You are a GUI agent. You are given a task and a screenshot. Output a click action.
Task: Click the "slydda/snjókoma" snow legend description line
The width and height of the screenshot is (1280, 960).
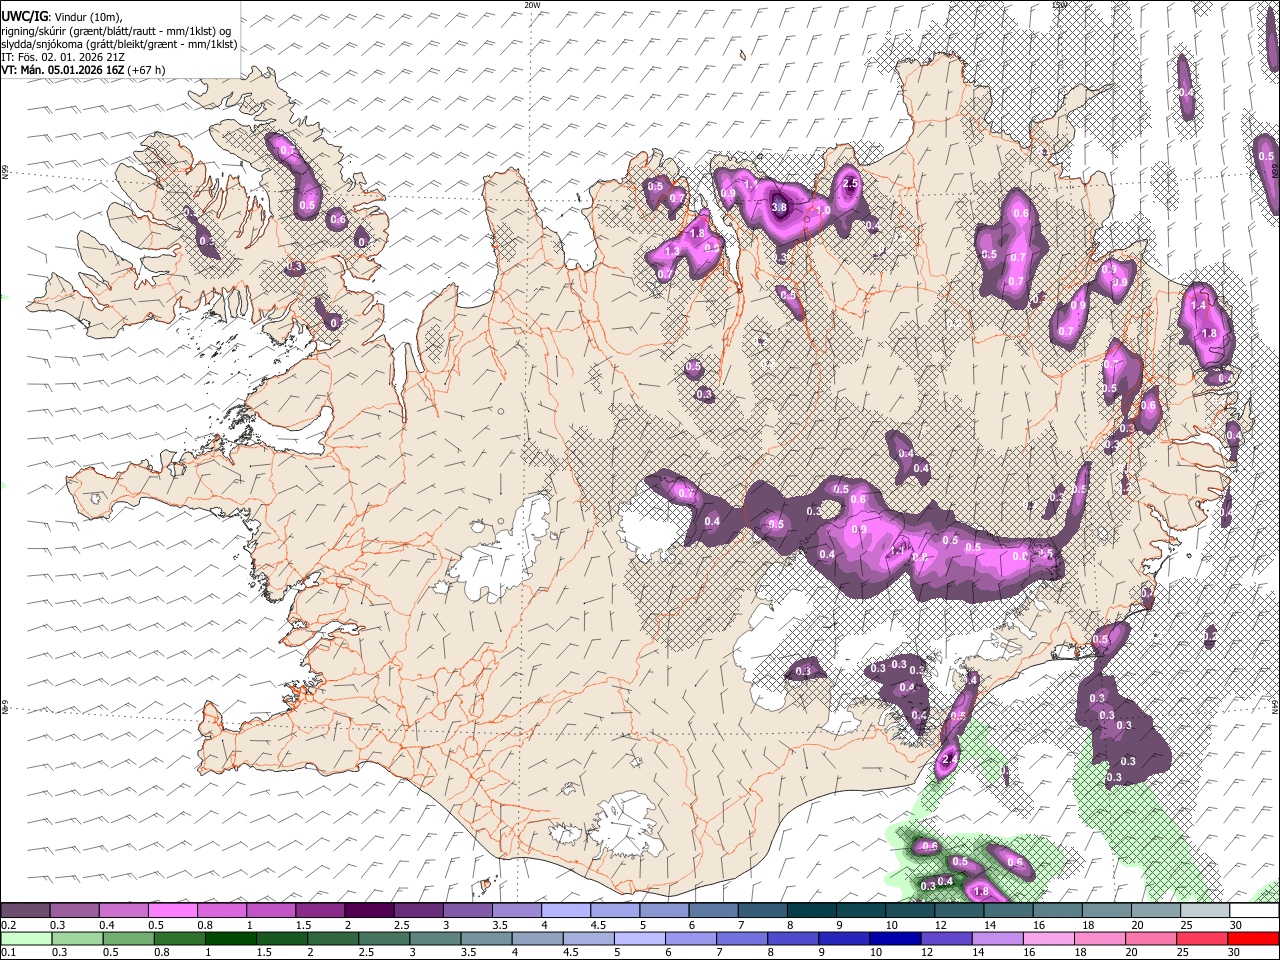pos(119,44)
